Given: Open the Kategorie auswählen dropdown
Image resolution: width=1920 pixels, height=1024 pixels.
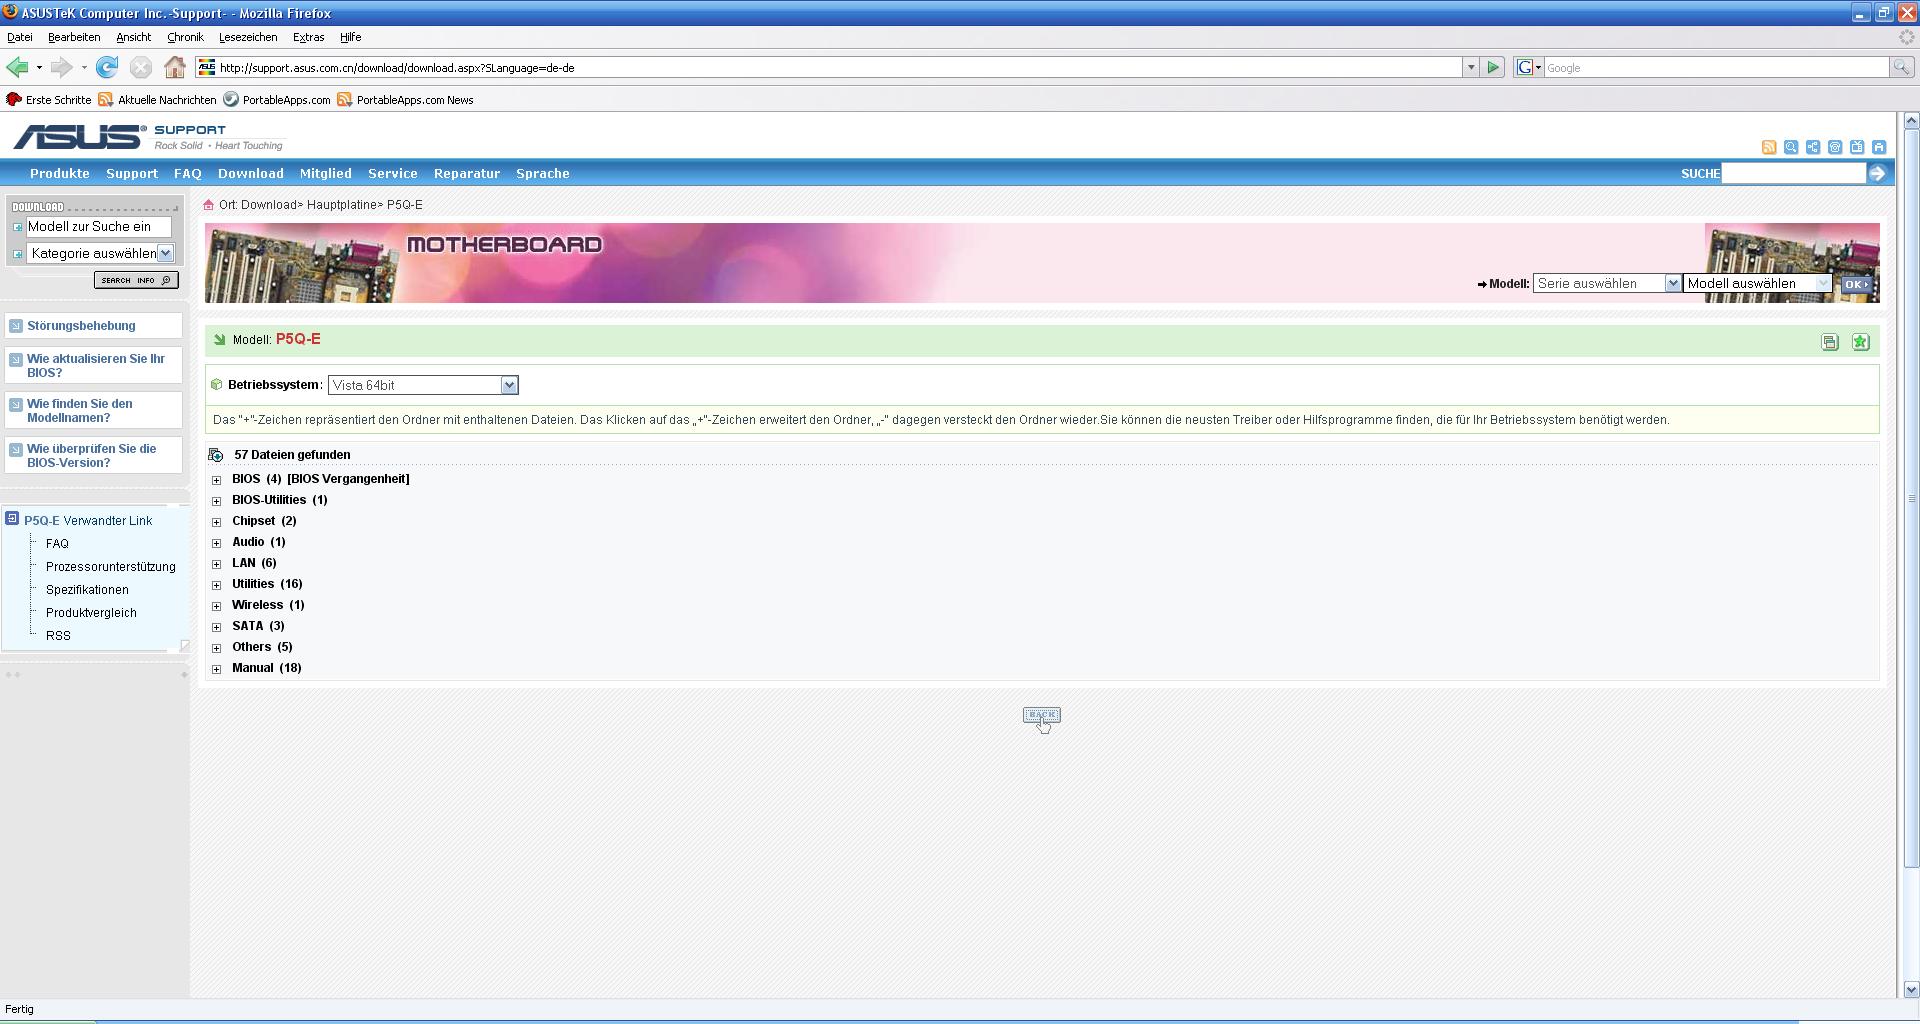Looking at the screenshot, I should 100,254.
